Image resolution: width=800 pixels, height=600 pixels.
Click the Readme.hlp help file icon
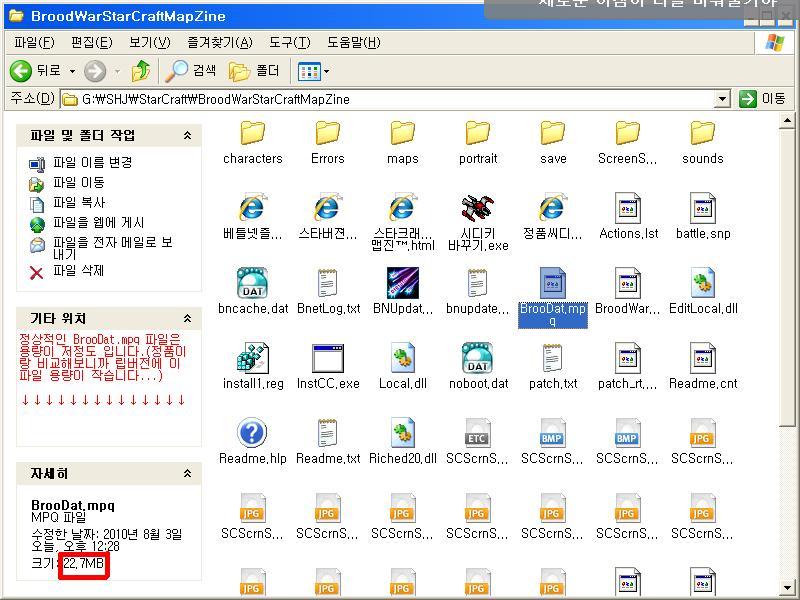point(252,433)
